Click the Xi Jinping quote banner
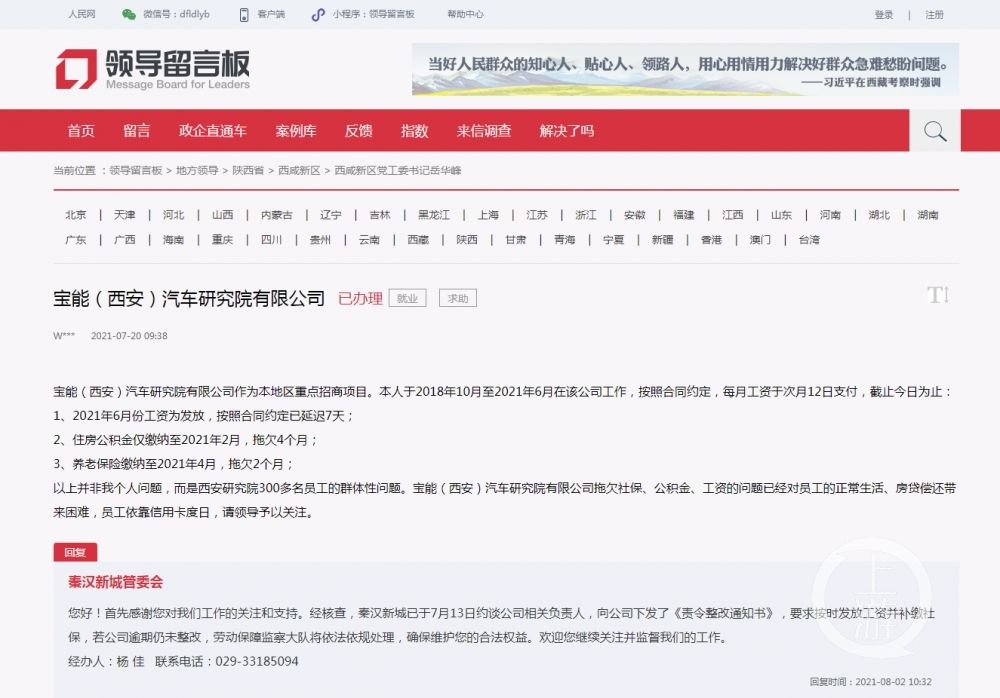Screen dimensions: 1000x698 click(685, 70)
